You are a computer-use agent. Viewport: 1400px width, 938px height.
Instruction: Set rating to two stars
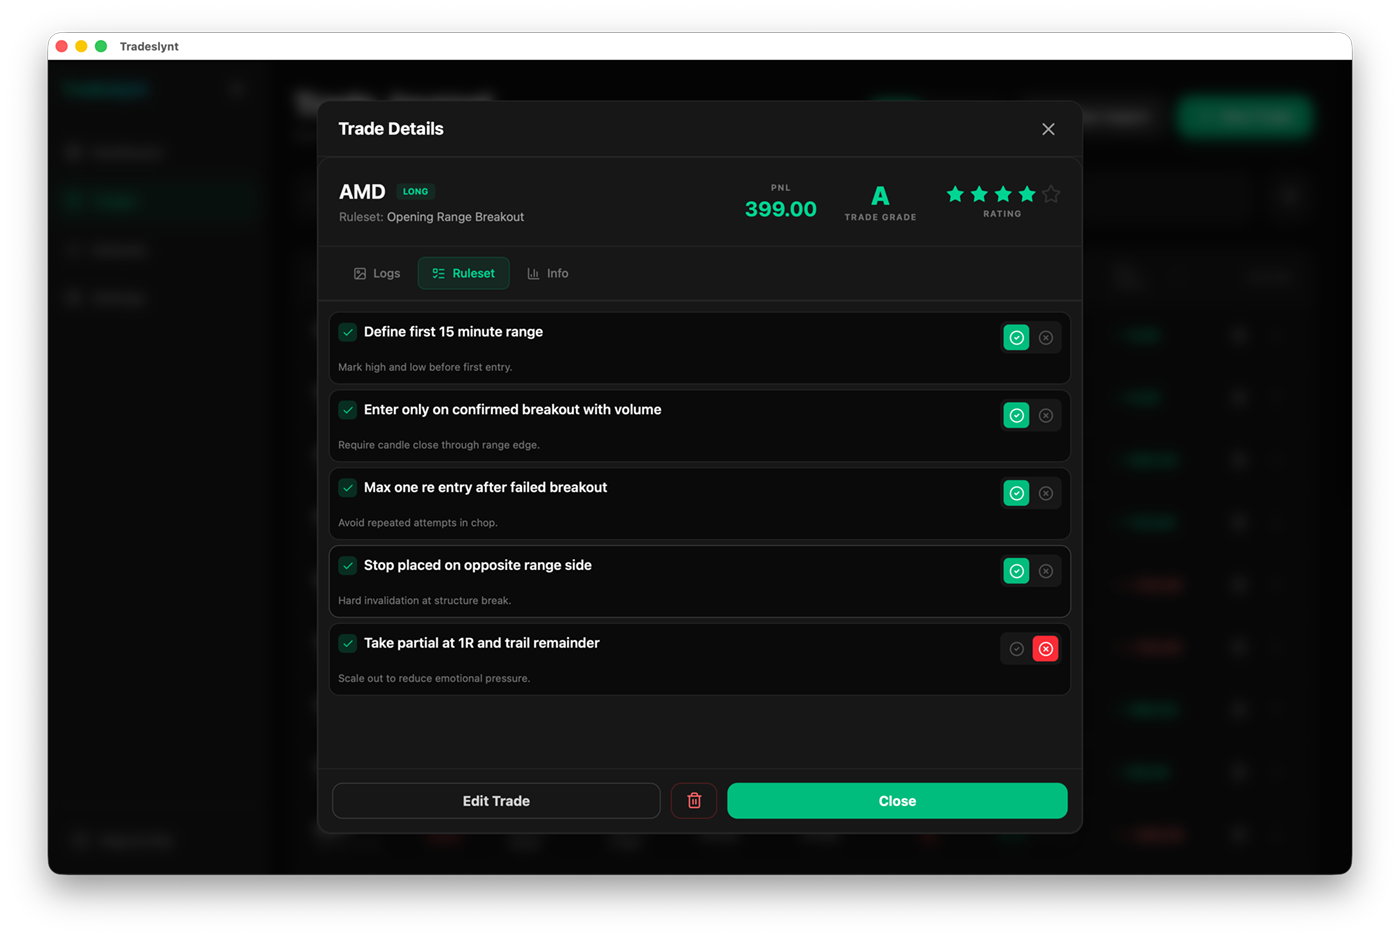979,194
